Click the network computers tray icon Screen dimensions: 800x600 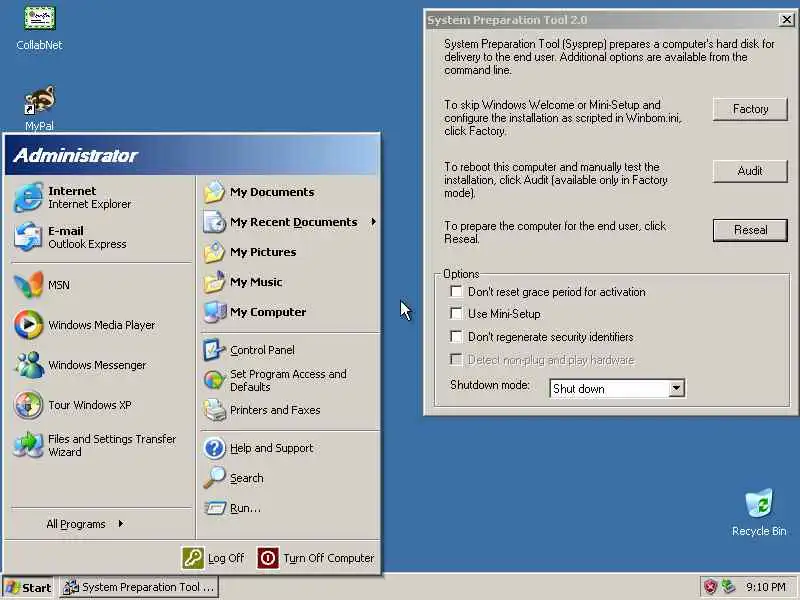pyautogui.click(x=729, y=587)
